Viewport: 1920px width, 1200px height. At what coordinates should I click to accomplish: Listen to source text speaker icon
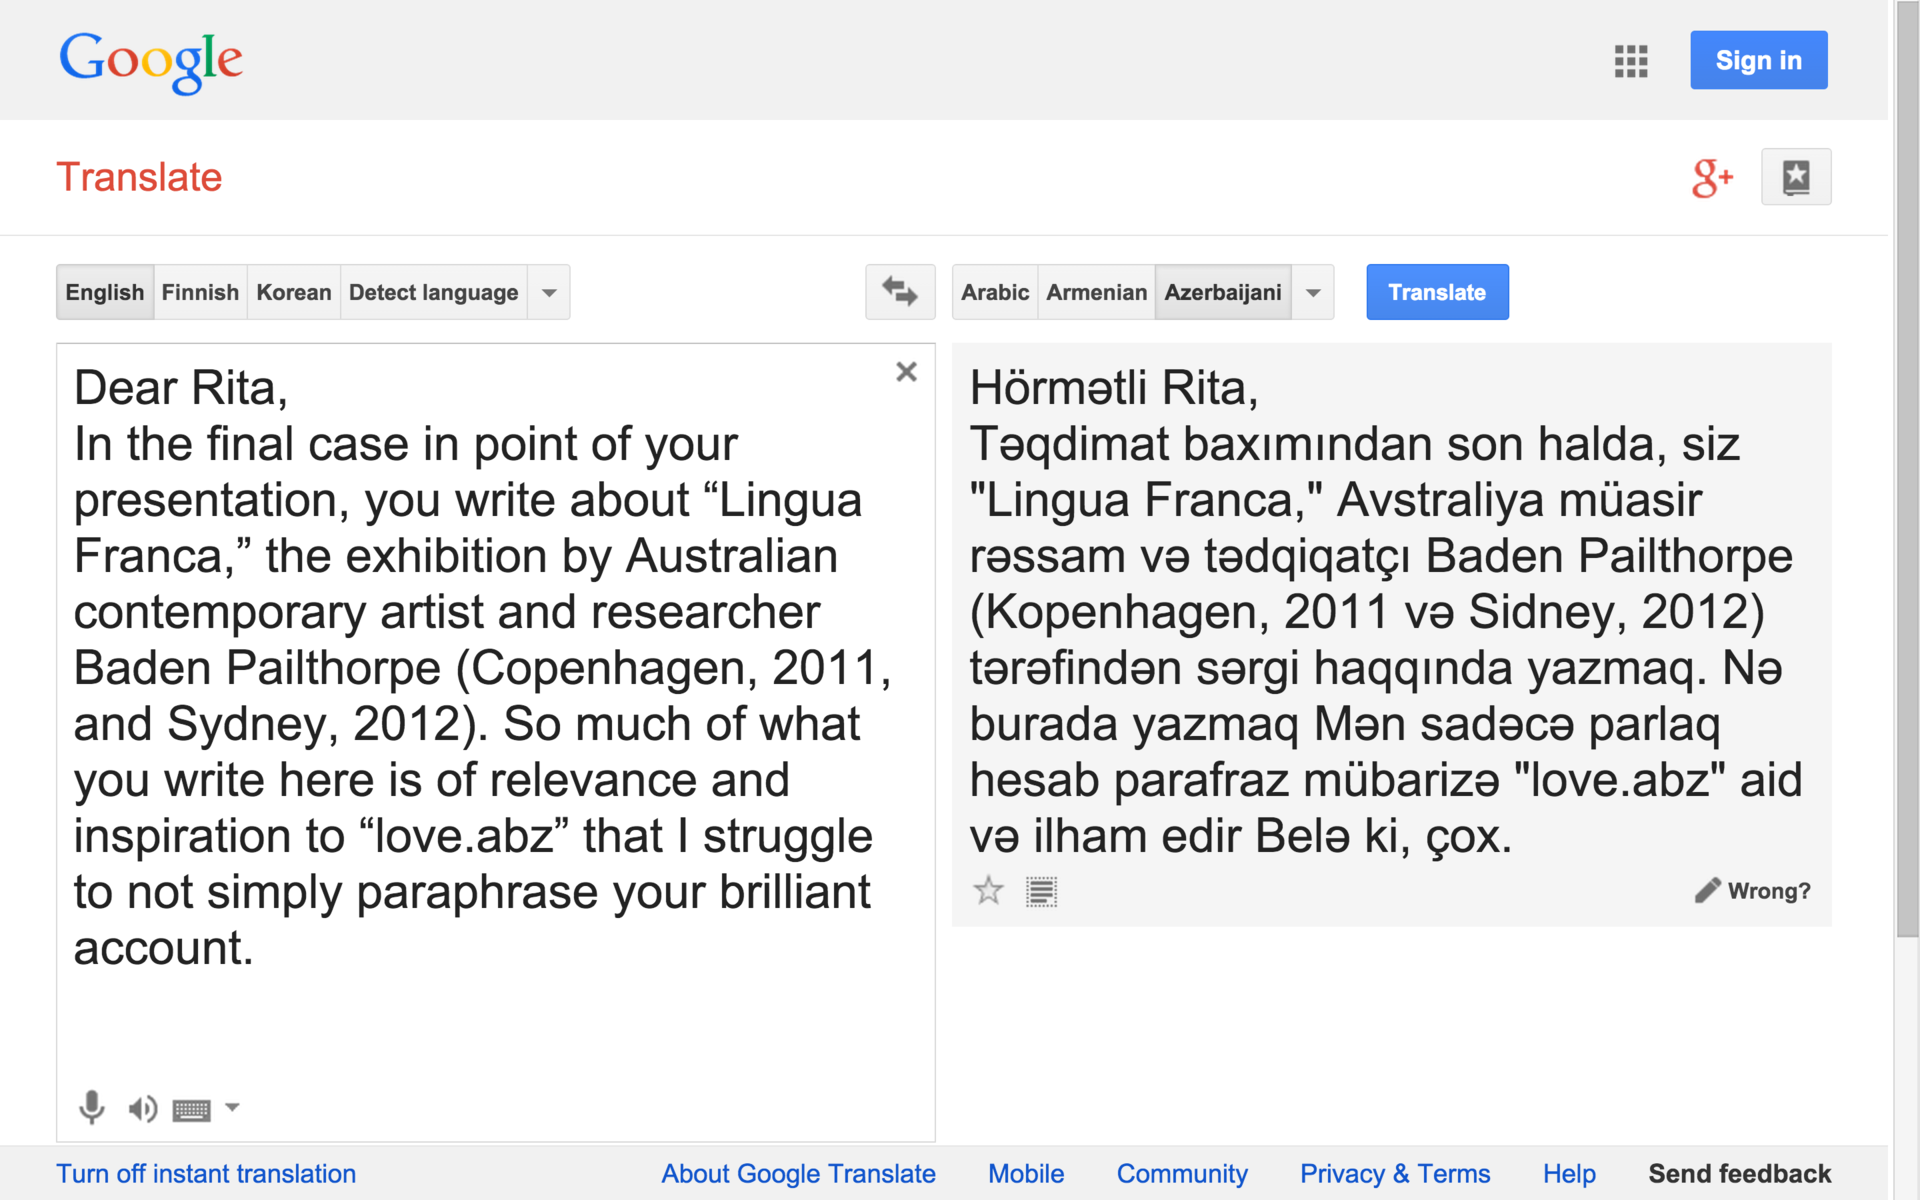click(142, 1108)
